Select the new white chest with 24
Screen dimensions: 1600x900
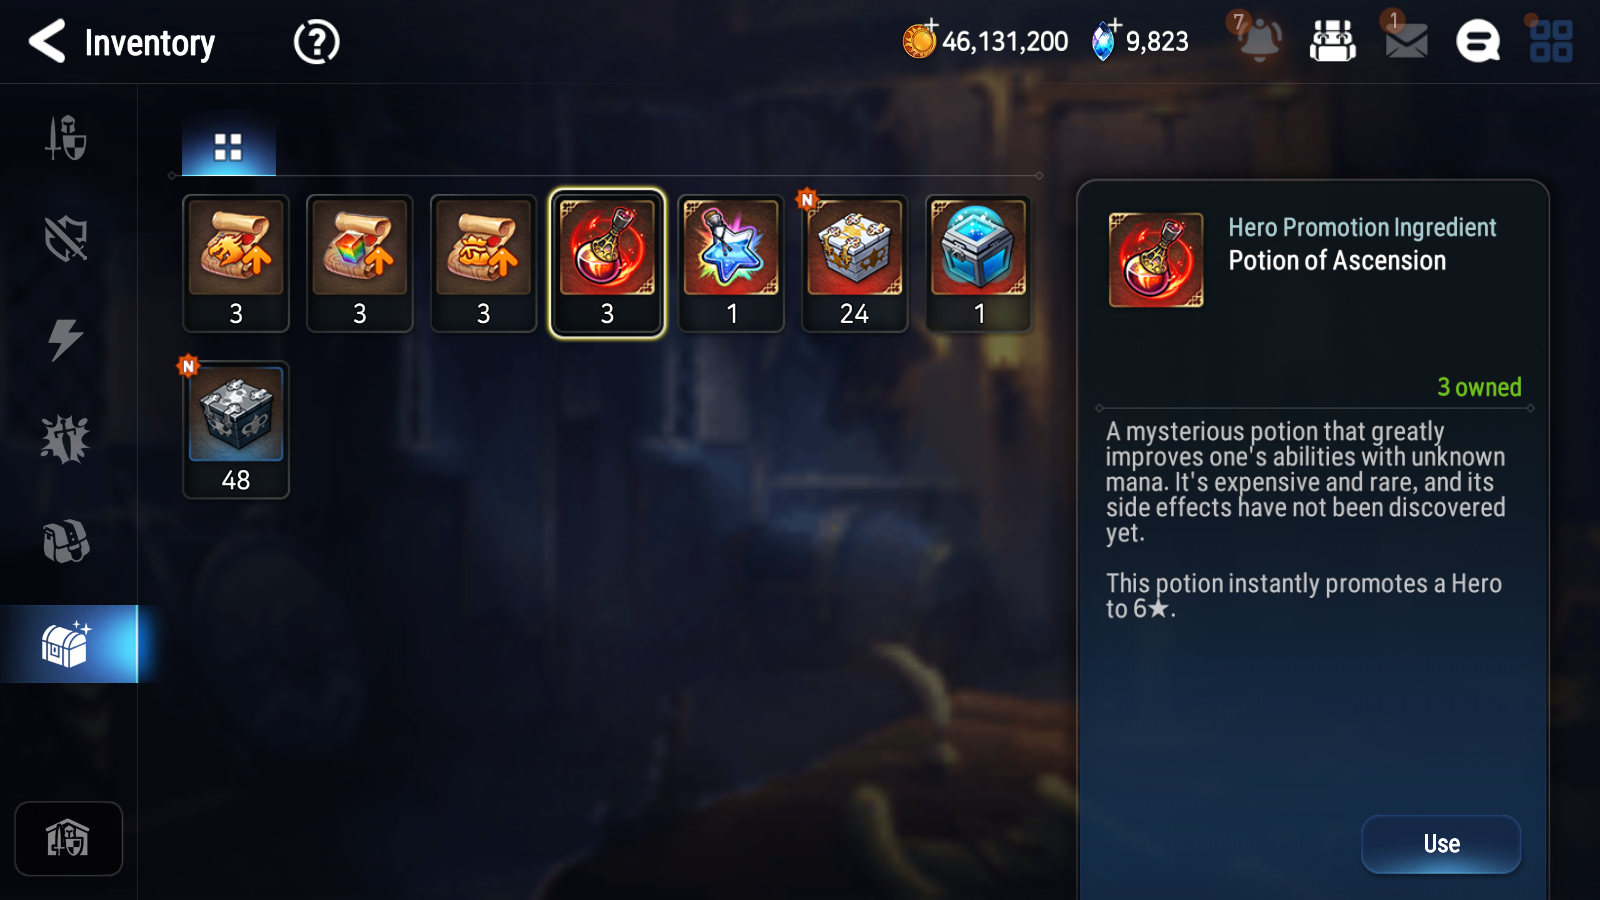pos(855,264)
